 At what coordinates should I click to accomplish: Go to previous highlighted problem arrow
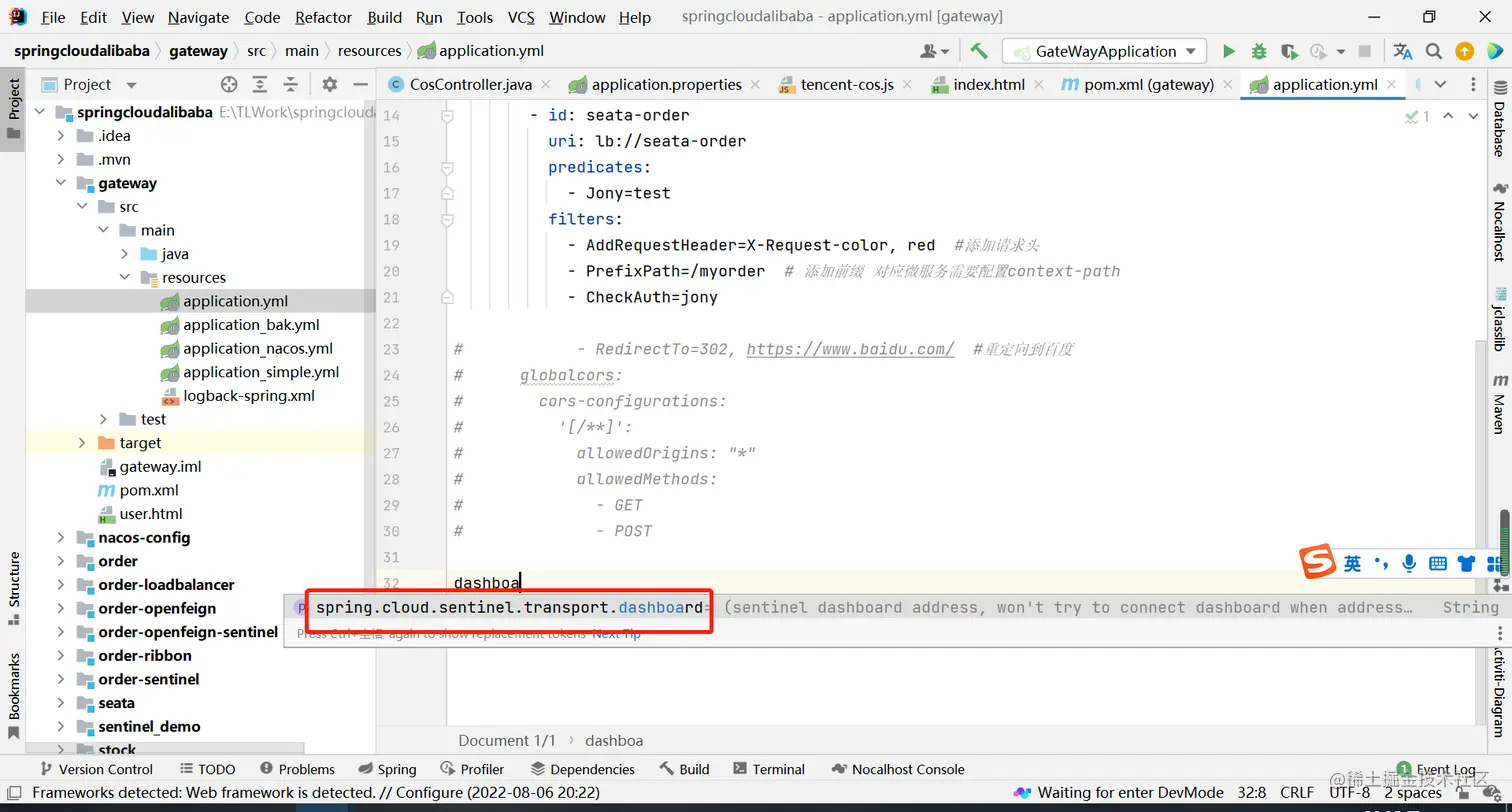[1448, 117]
